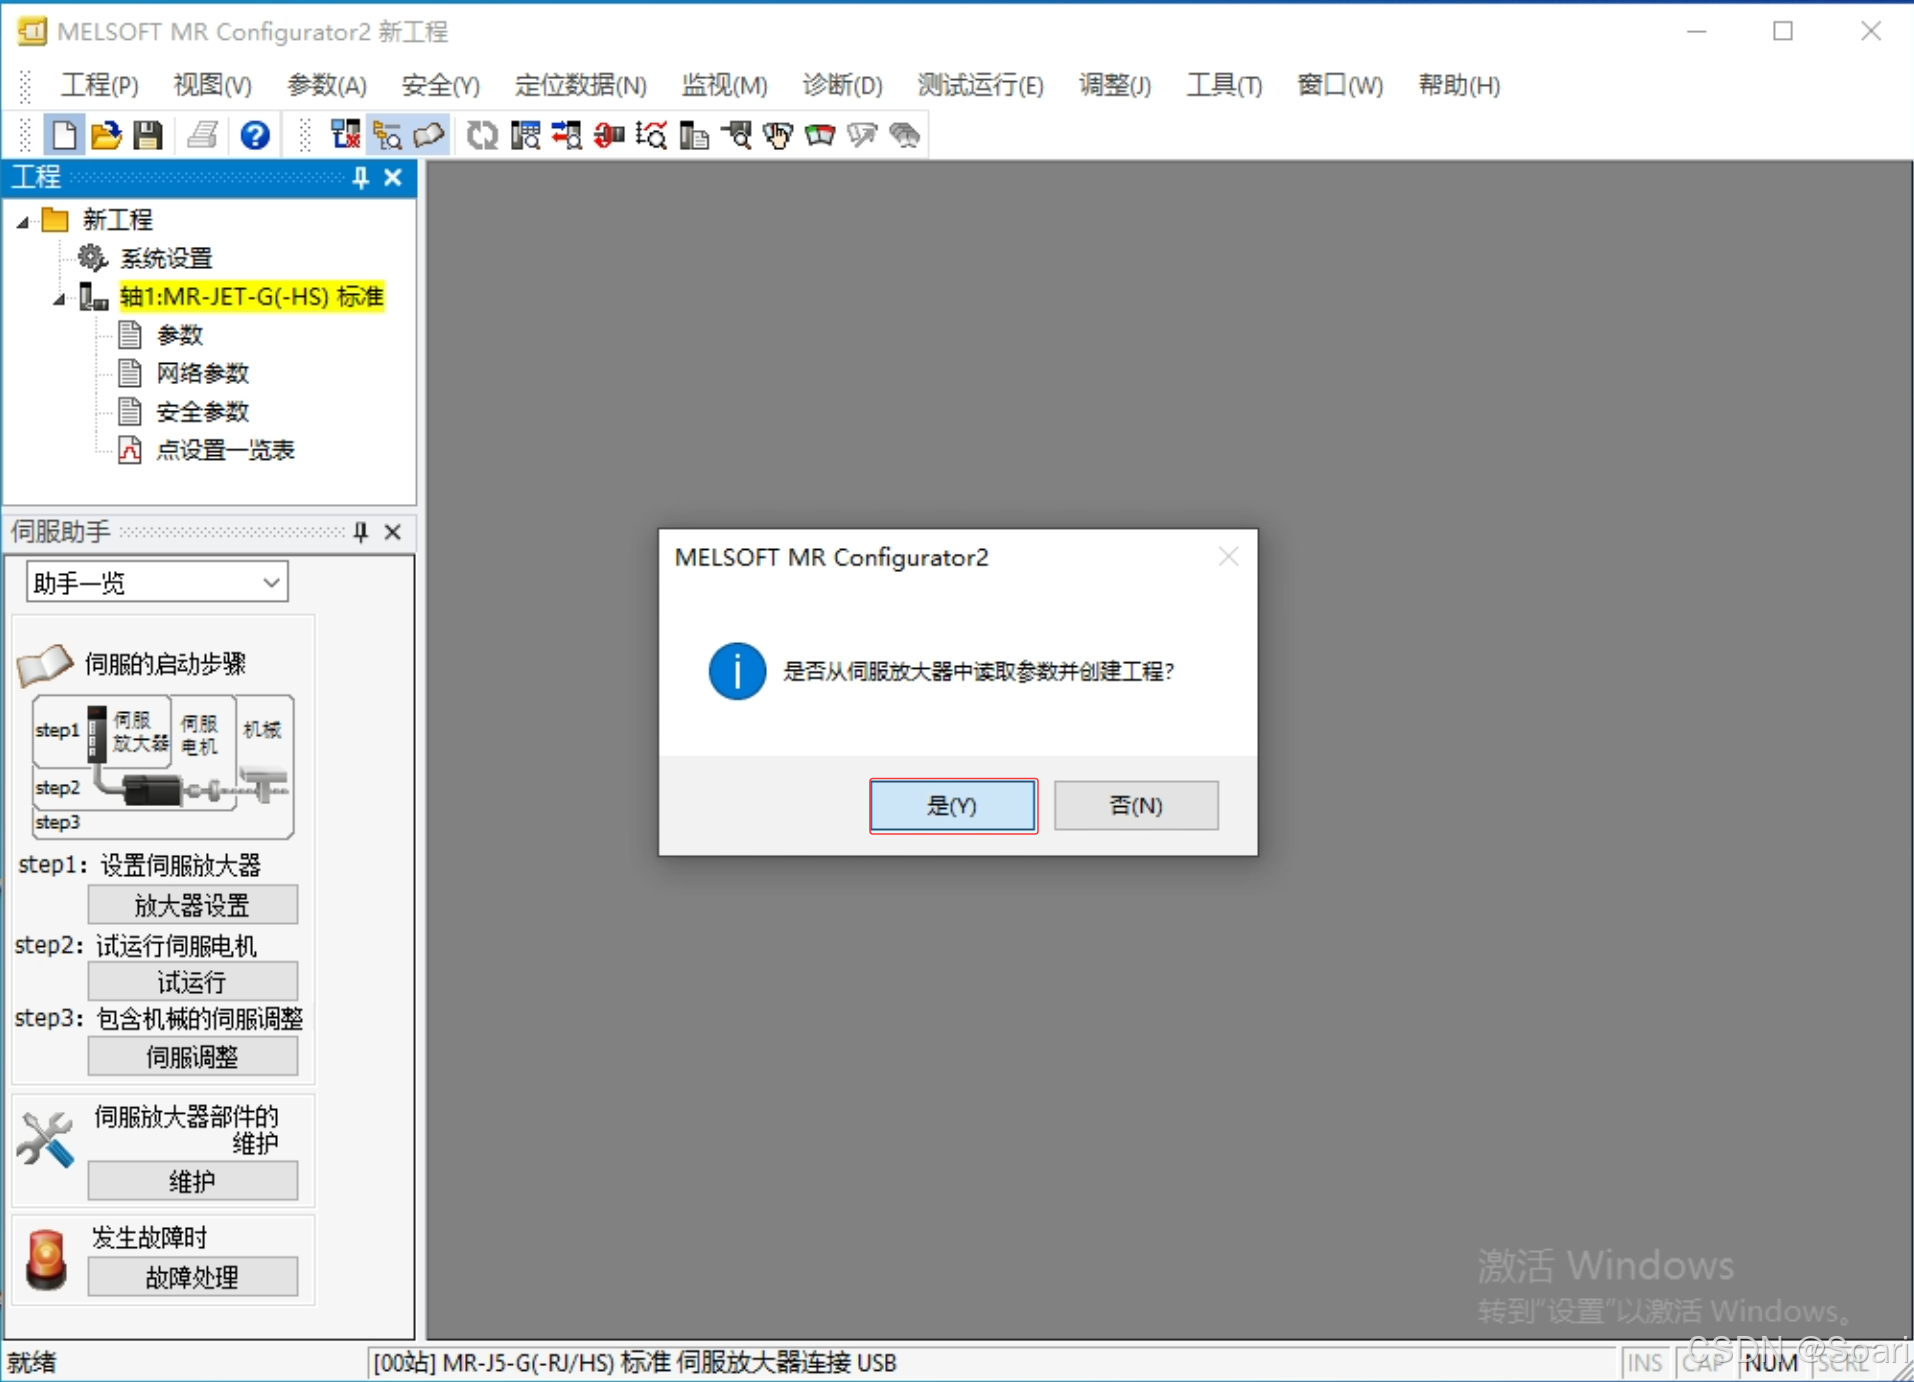Open the 安全(Y) menu
This screenshot has height=1382, width=1914.
(x=441, y=86)
